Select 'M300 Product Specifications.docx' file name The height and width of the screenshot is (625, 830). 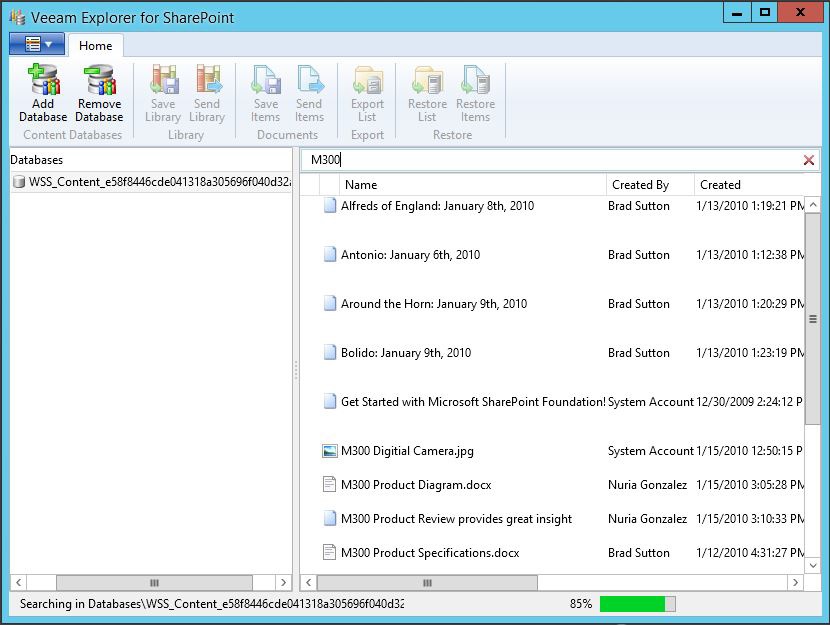click(x=430, y=553)
